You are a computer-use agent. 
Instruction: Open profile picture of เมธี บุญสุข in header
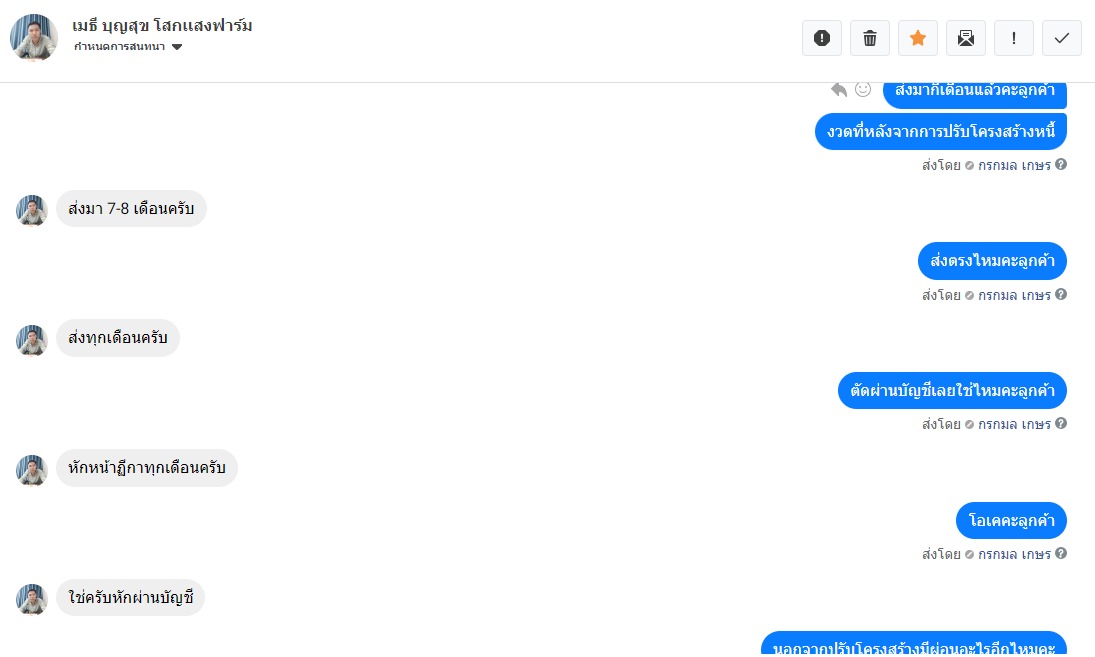tap(34, 38)
